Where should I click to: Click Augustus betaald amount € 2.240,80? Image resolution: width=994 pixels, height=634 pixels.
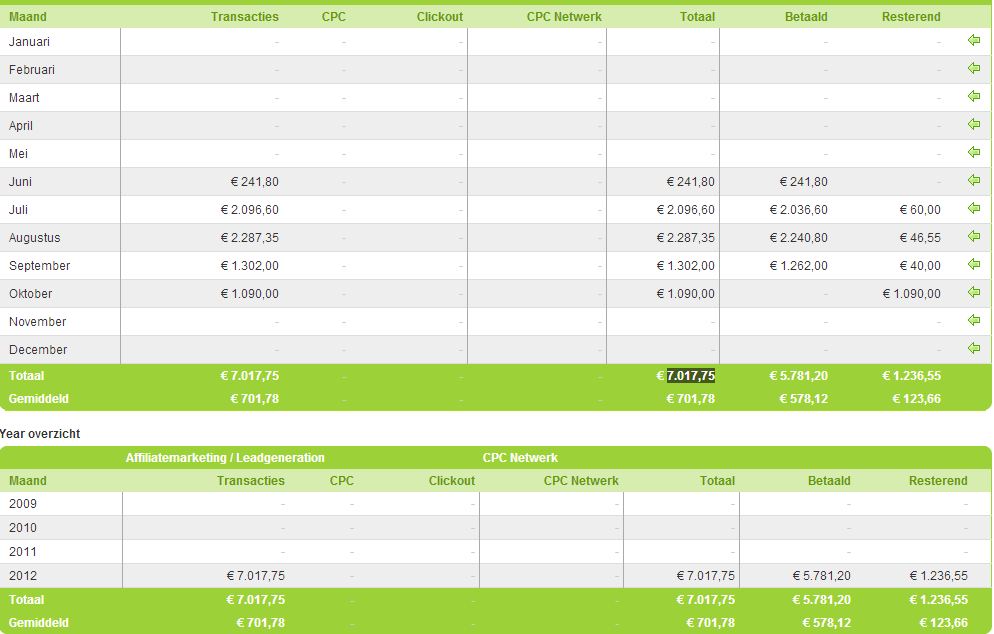[798, 238]
